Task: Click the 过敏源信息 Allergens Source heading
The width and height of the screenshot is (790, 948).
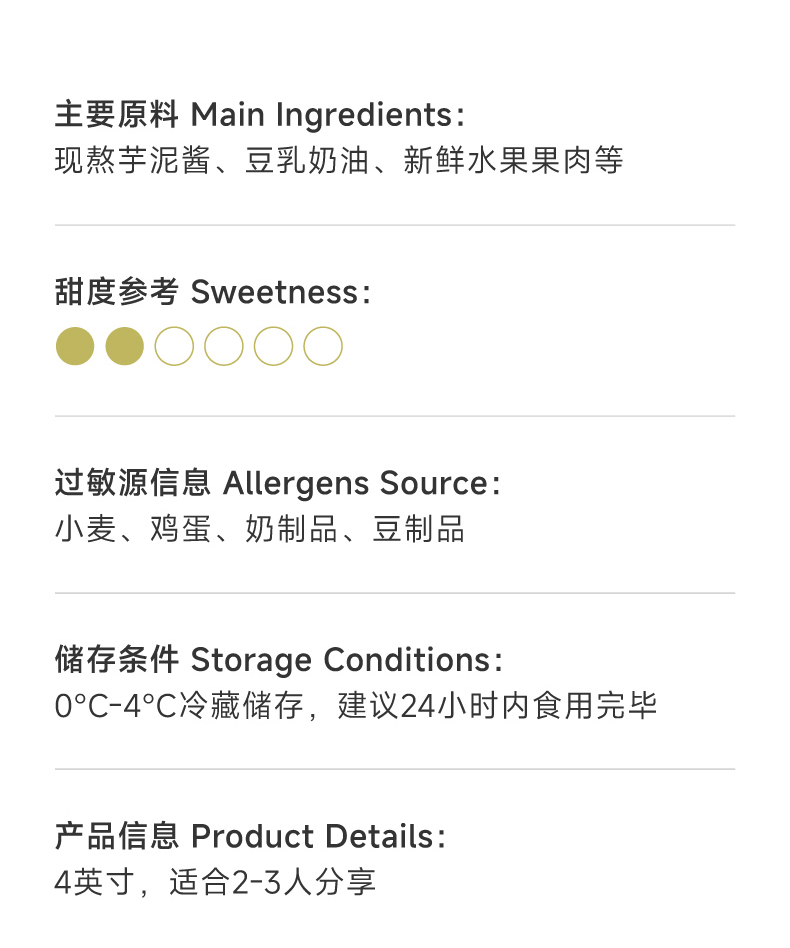Action: [277, 483]
